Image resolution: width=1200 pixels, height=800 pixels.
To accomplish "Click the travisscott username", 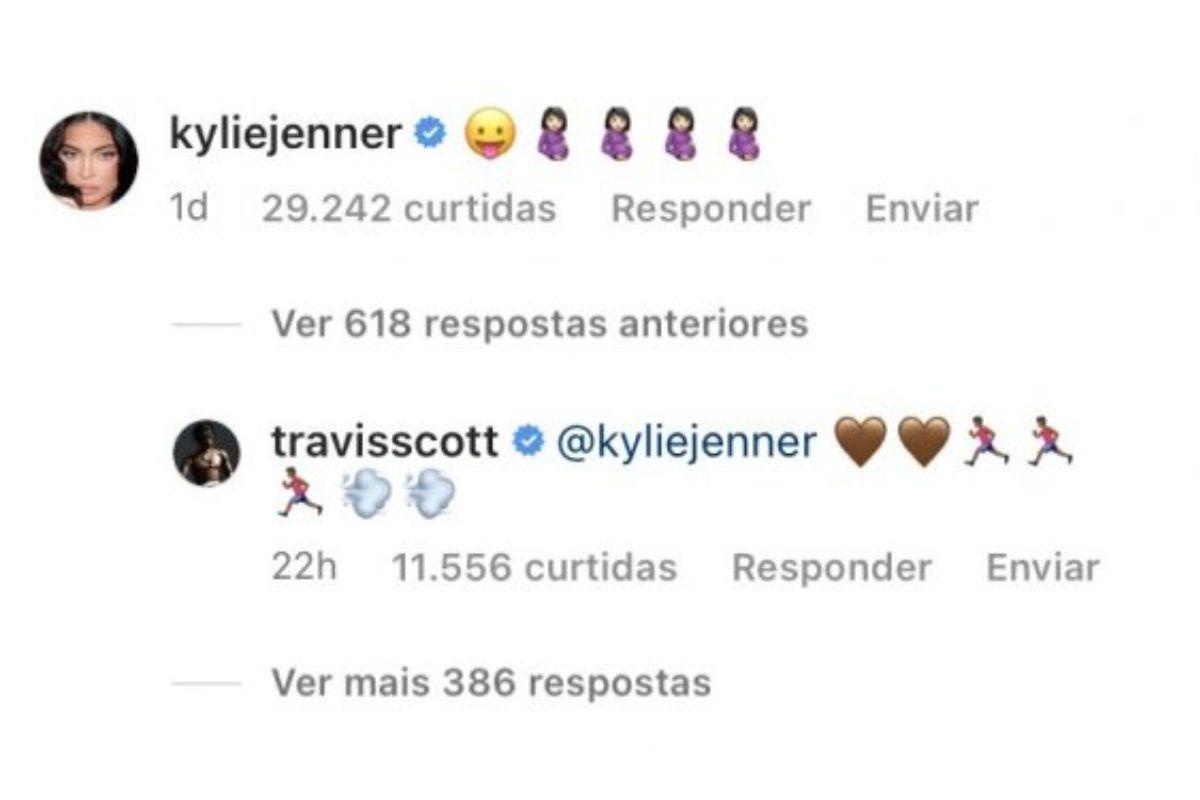I will tap(385, 441).
